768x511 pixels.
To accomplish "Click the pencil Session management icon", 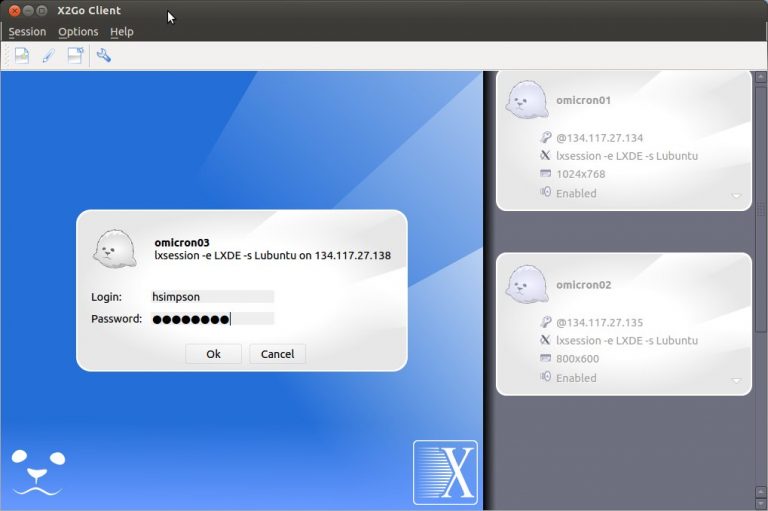I will pos(48,56).
